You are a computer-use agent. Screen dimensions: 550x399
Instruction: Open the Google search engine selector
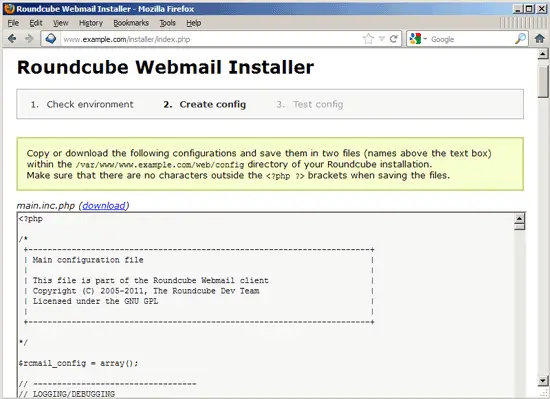click(418, 39)
